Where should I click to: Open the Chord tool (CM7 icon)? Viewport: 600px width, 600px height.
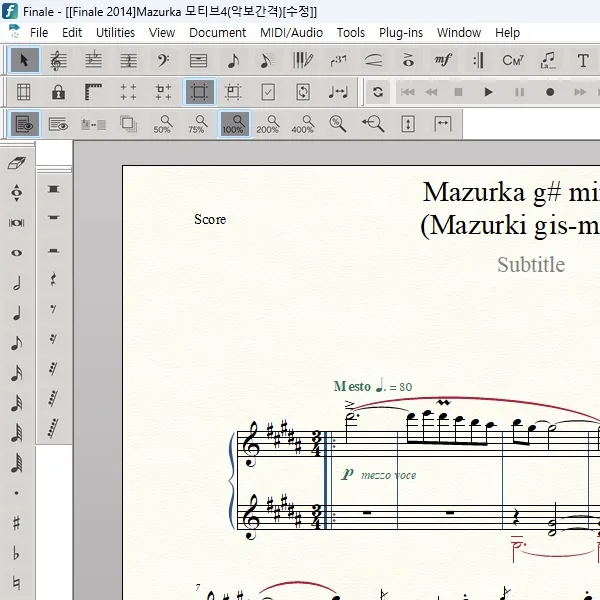513,61
